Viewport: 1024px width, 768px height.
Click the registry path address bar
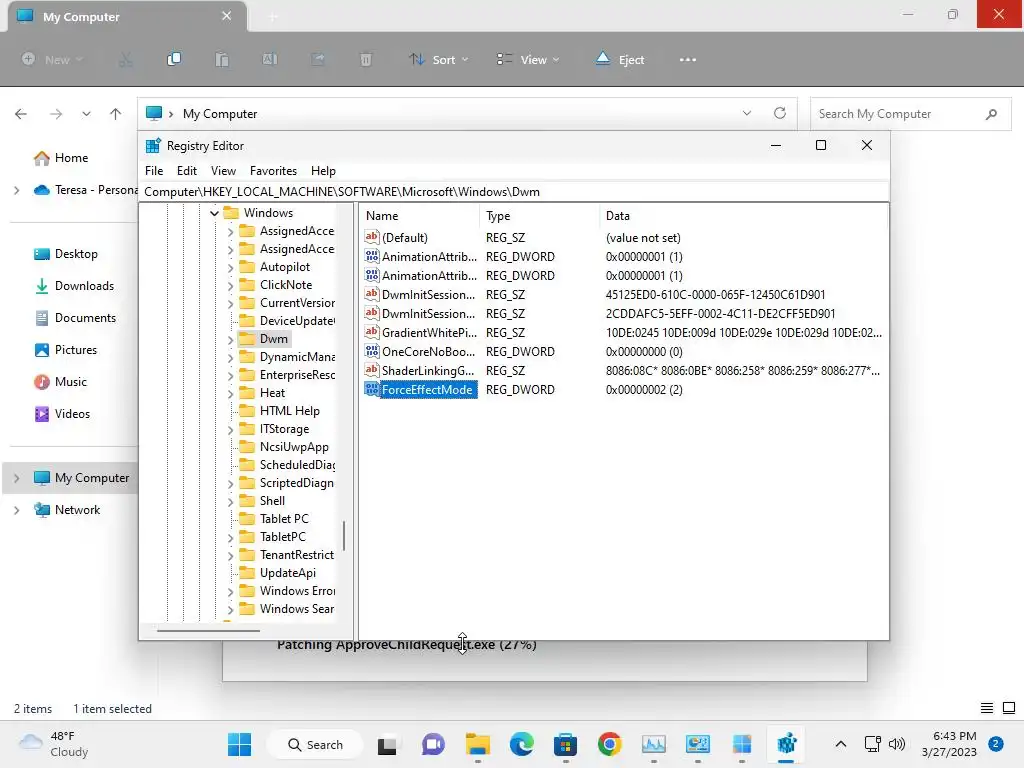(514, 191)
